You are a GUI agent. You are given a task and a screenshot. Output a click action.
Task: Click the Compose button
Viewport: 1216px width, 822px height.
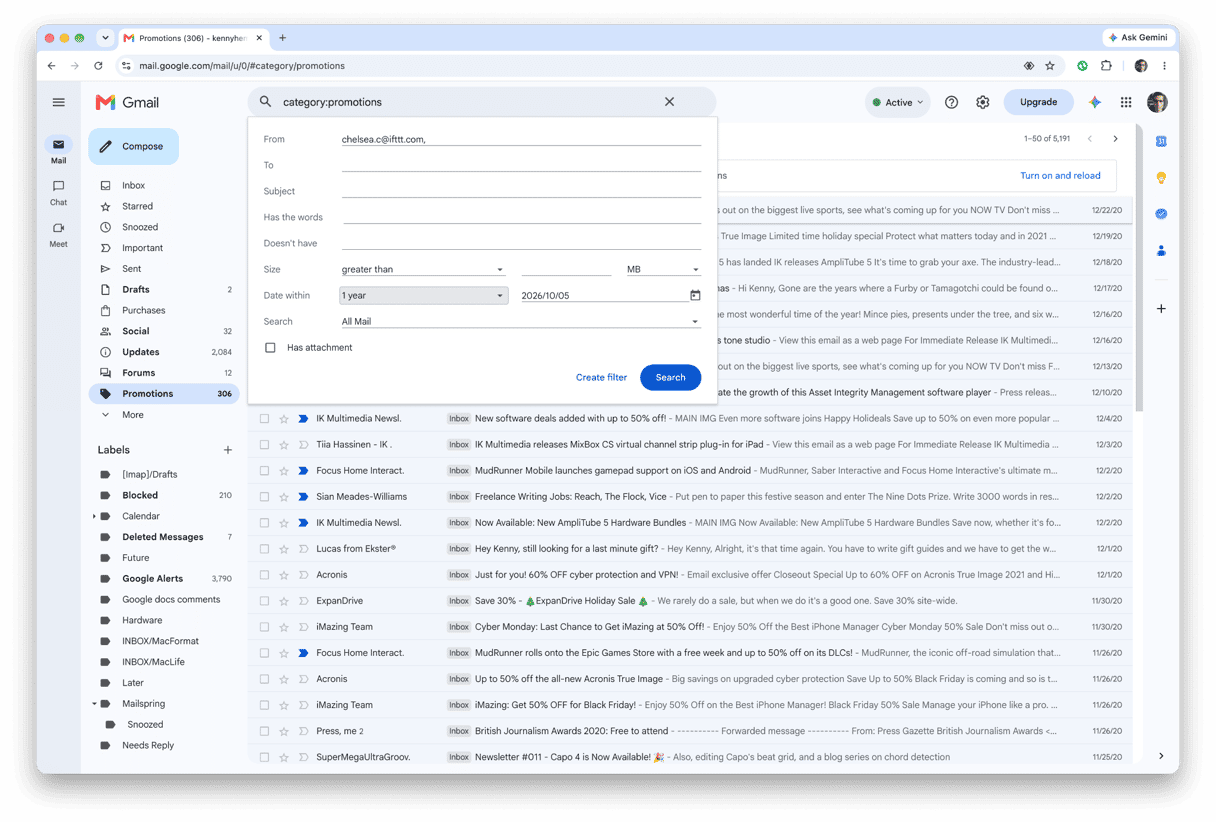tap(134, 146)
